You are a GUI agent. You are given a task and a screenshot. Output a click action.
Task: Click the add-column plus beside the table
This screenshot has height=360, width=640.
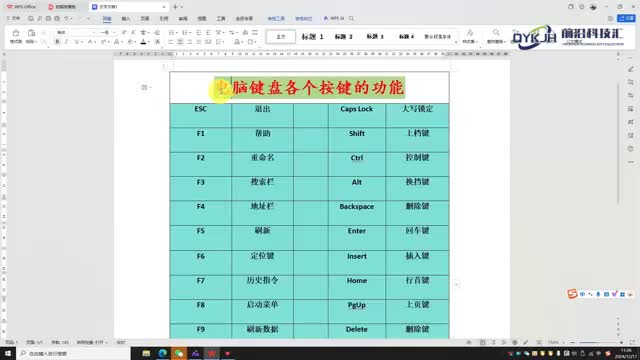[x=456, y=284]
